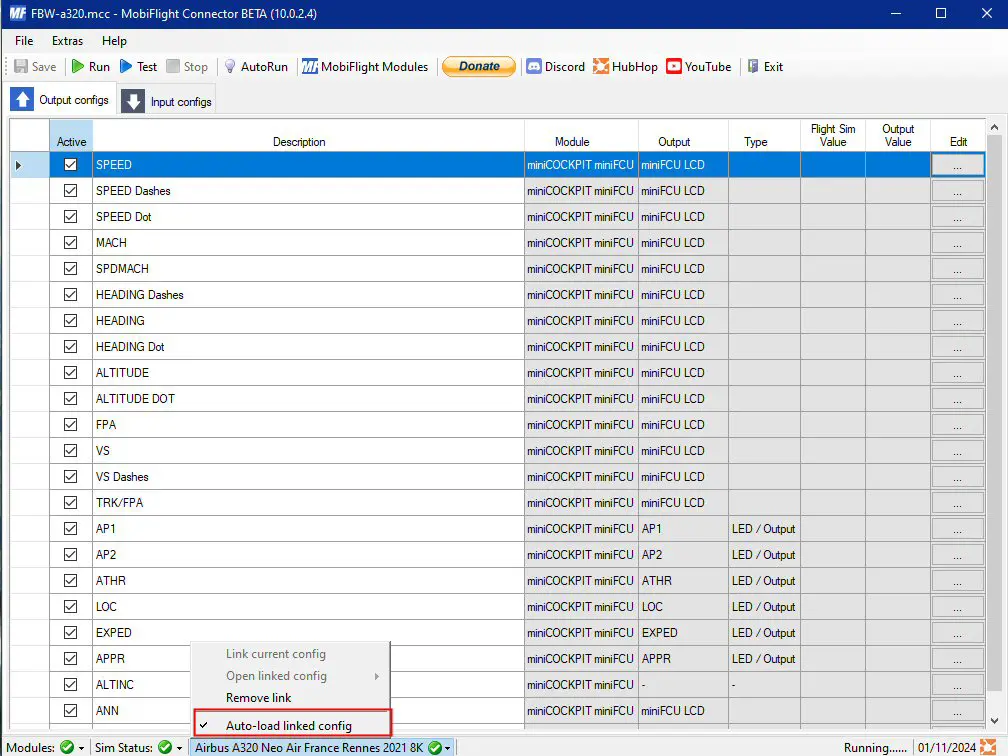Click Input configs down arrow icon
1008x756 pixels.
(x=133, y=101)
